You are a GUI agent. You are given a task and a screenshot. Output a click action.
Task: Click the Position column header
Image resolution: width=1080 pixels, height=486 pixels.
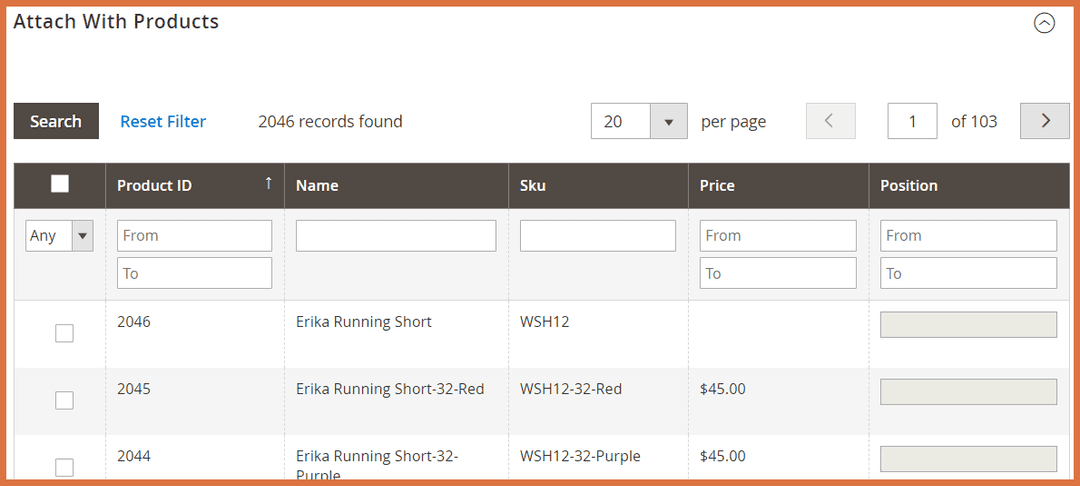(908, 185)
